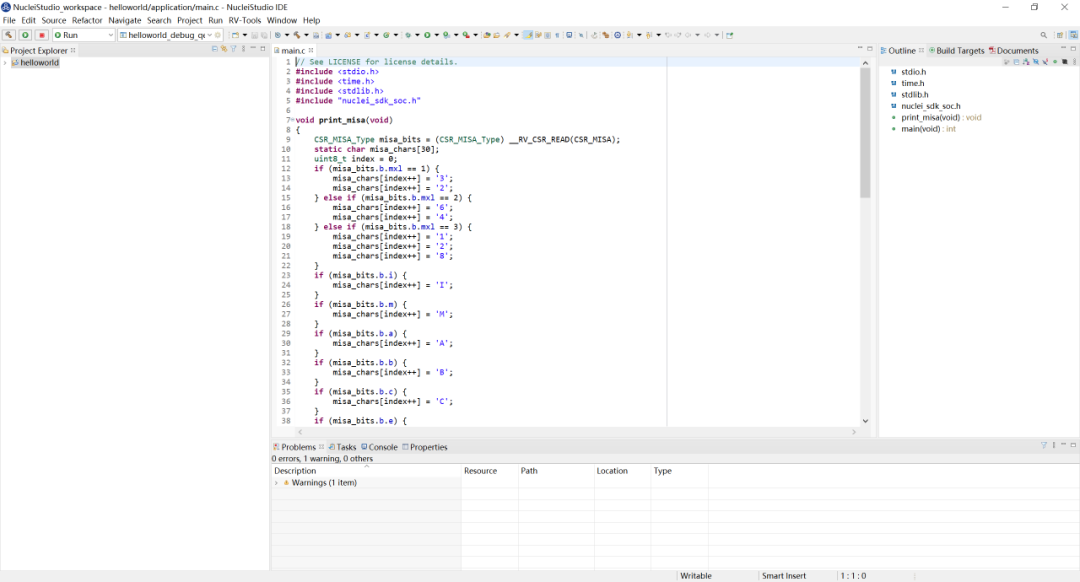The image size is (1080, 582).
Task: Switch to the Tasks tab
Action: coord(342,447)
